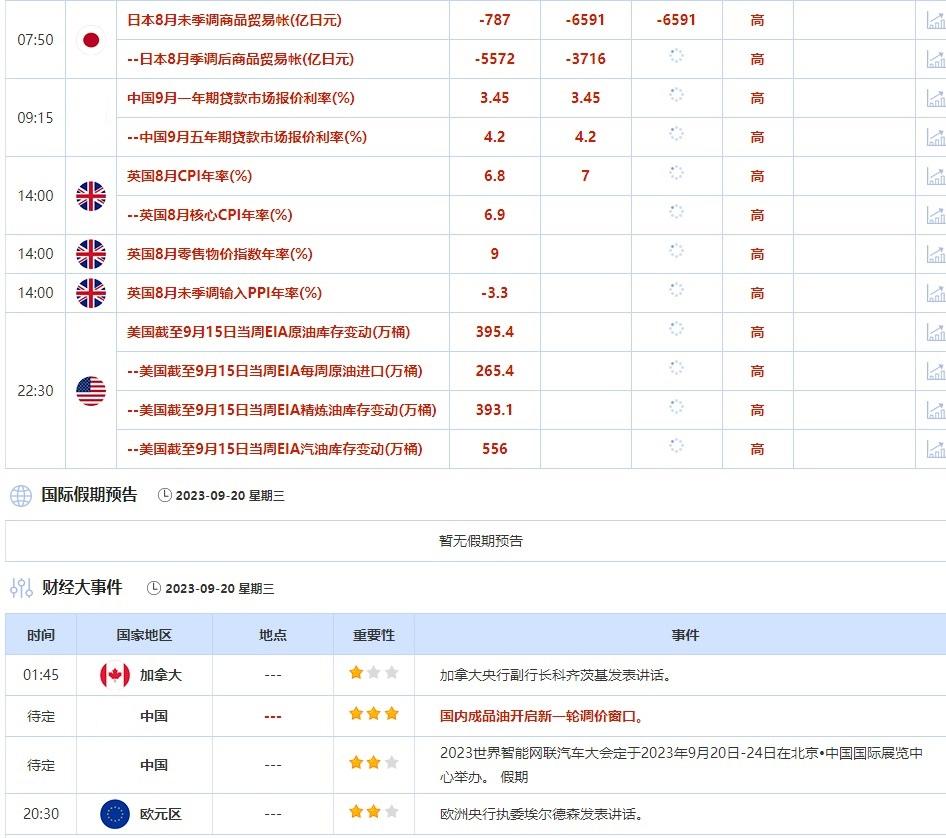Click two-star rating for 欧元区 event
The image size is (946, 838).
(x=373, y=811)
